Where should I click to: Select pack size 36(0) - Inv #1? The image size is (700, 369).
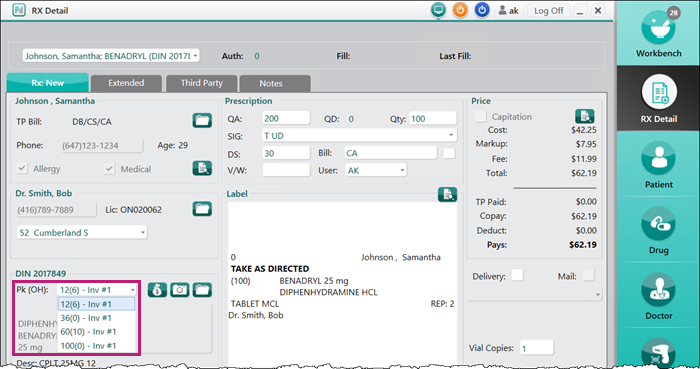[96, 318]
